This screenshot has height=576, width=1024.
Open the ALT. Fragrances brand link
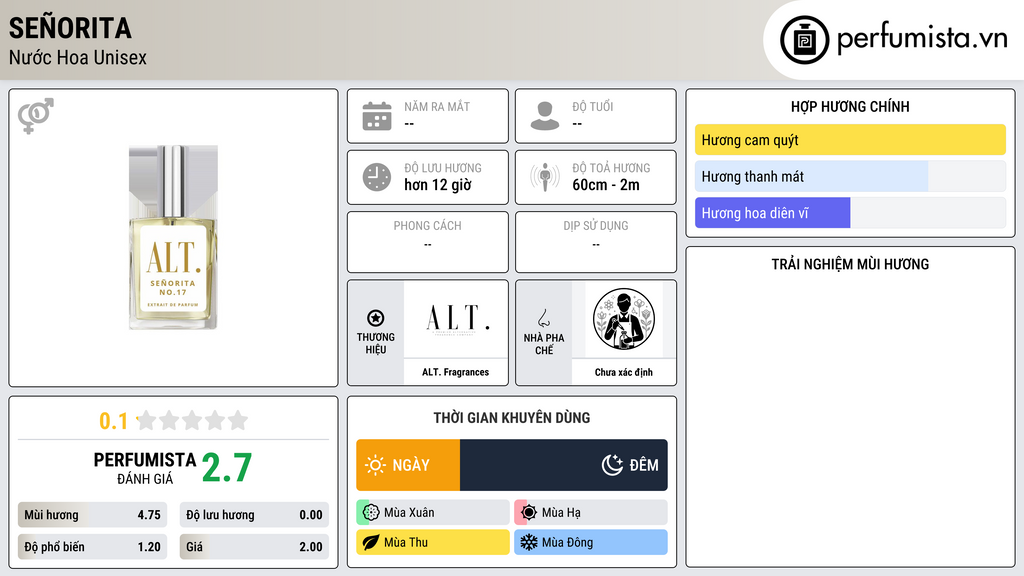[455, 372]
